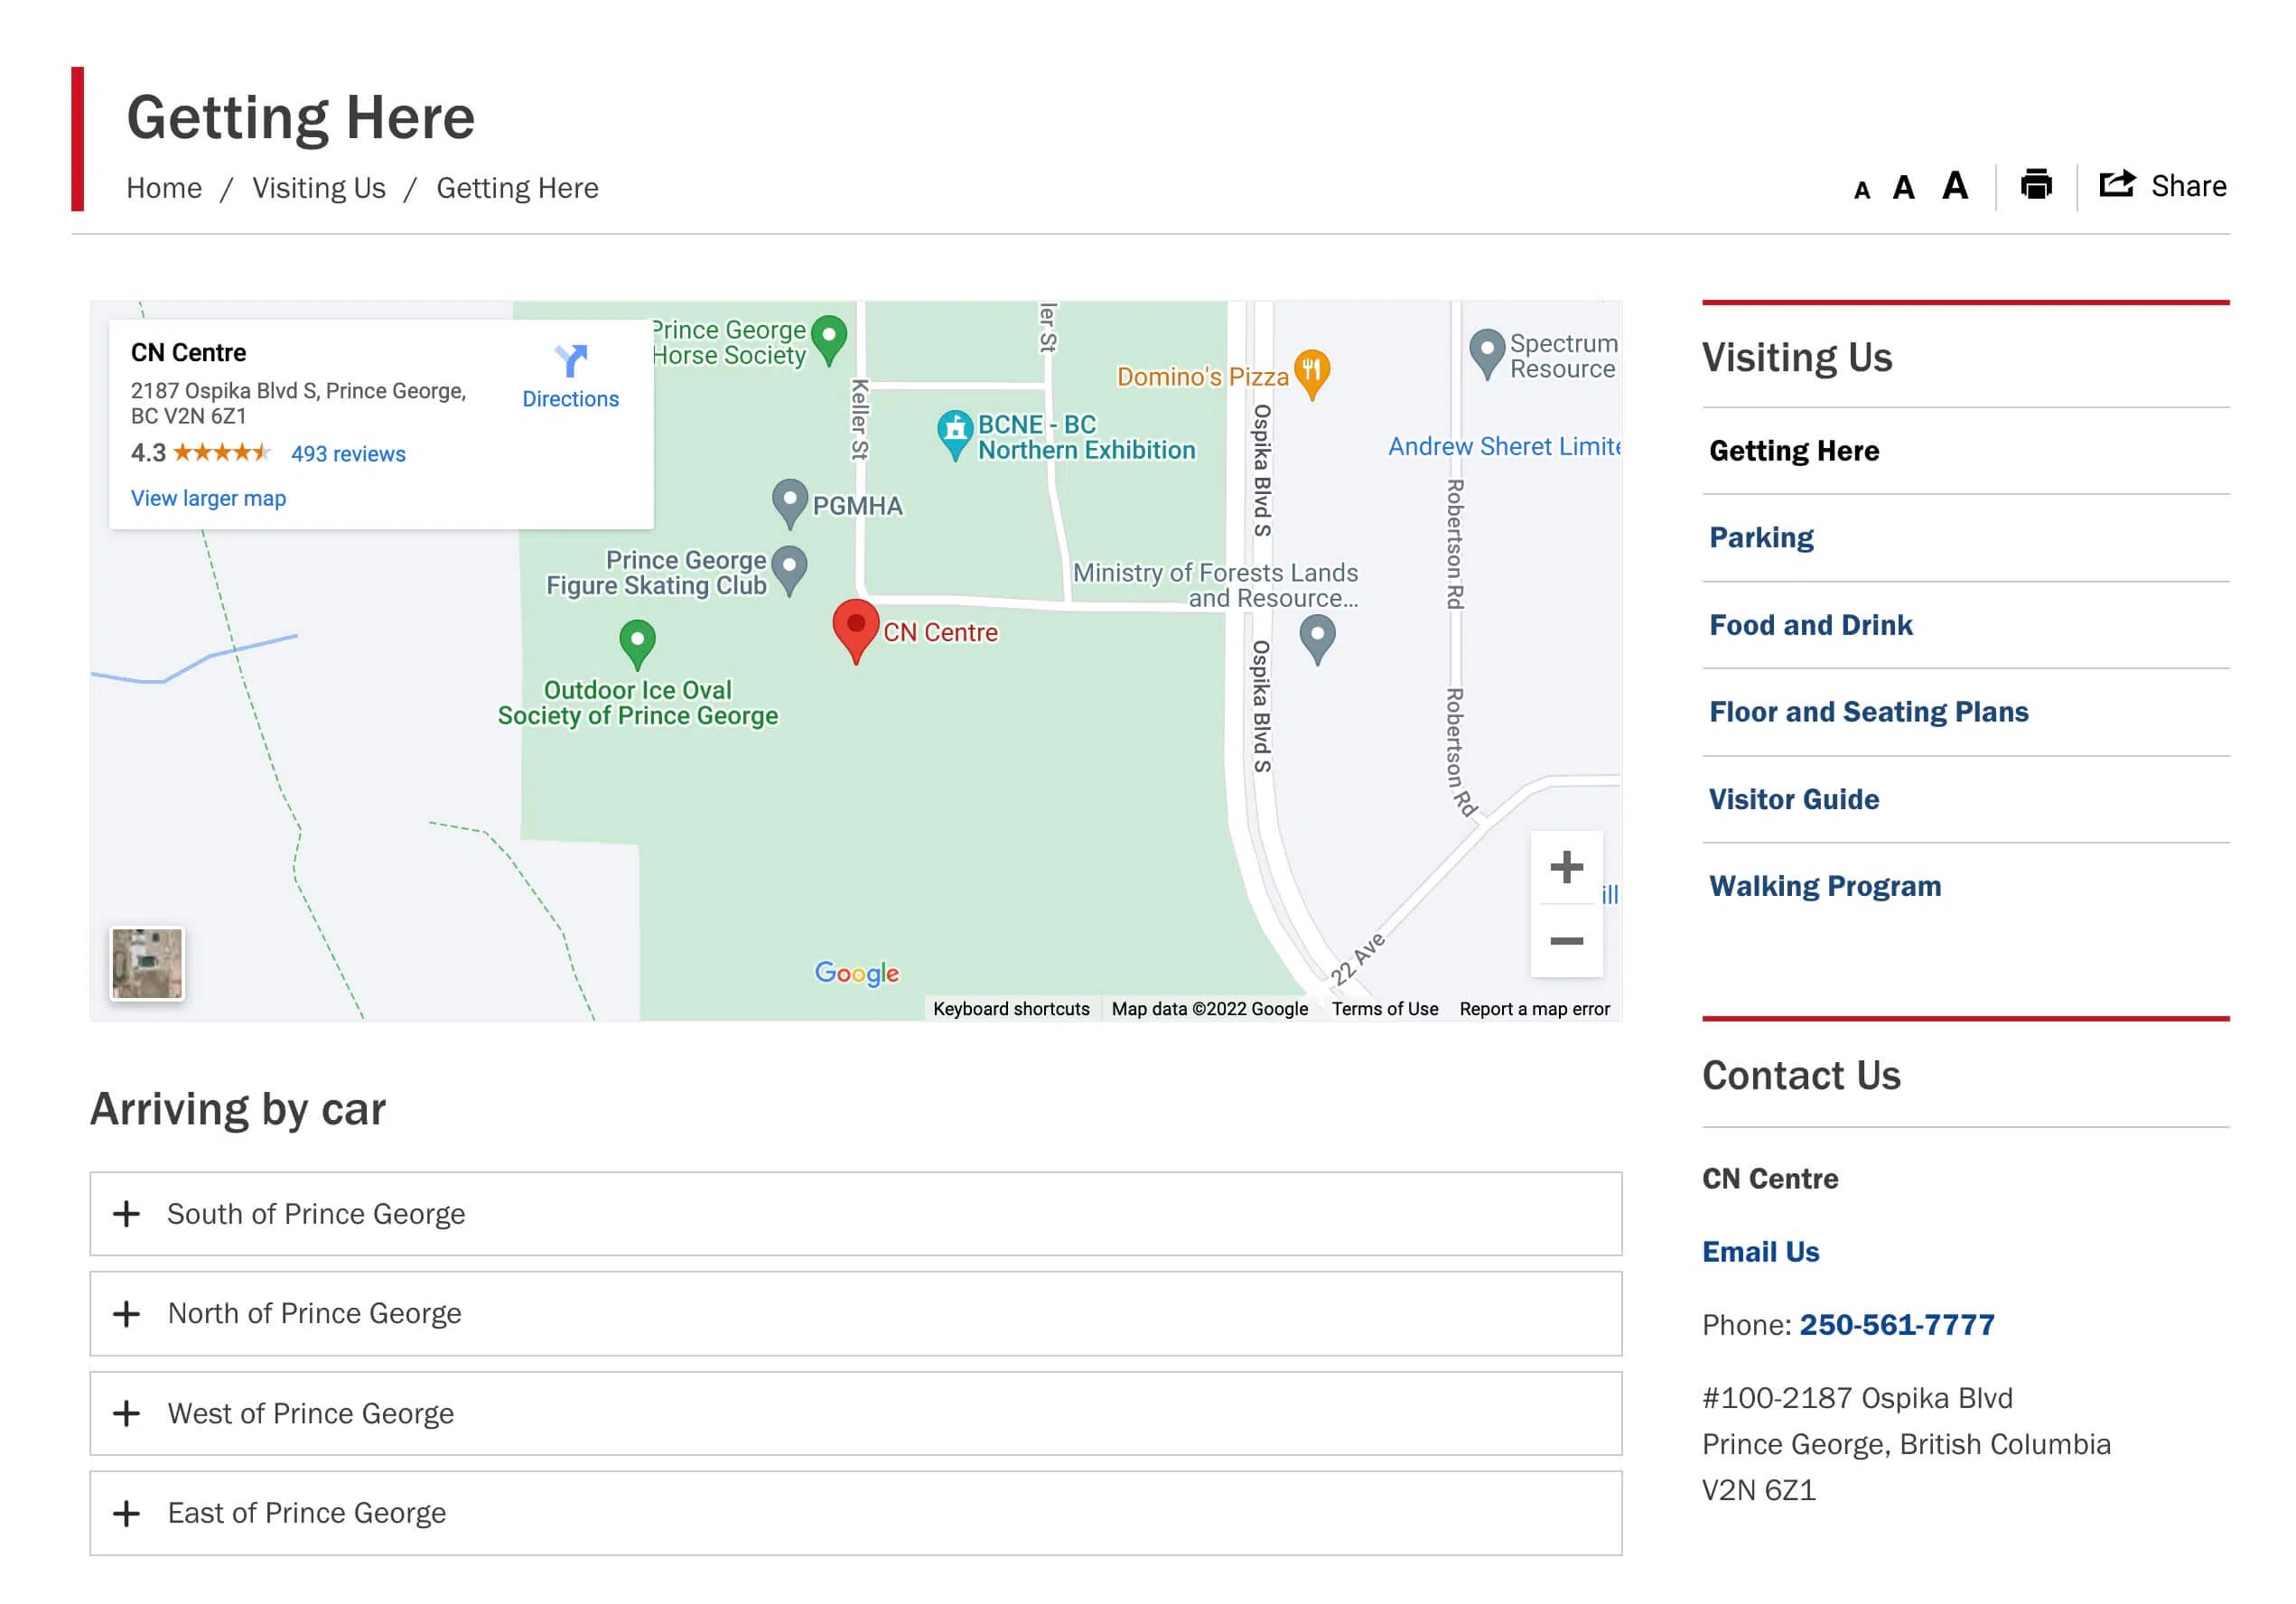Click the red CN Centre map pin
Image resolution: width=2296 pixels, height=1604 pixels.
(x=855, y=631)
